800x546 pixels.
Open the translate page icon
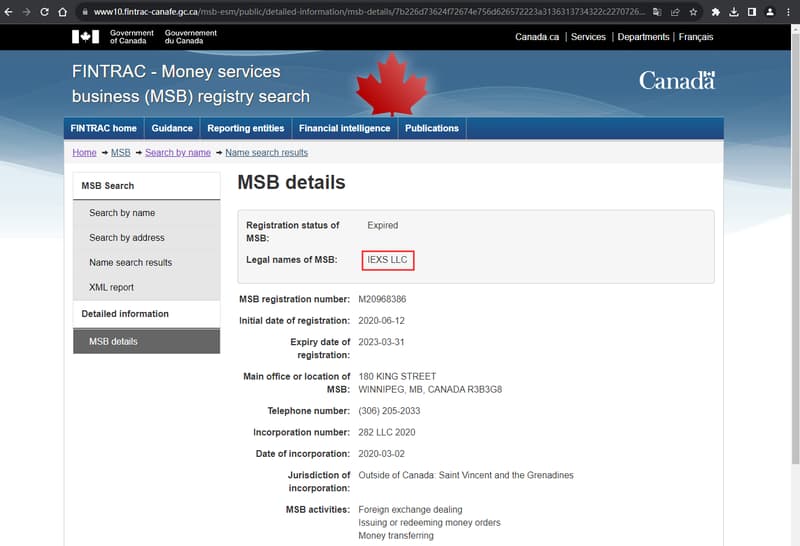(657, 12)
